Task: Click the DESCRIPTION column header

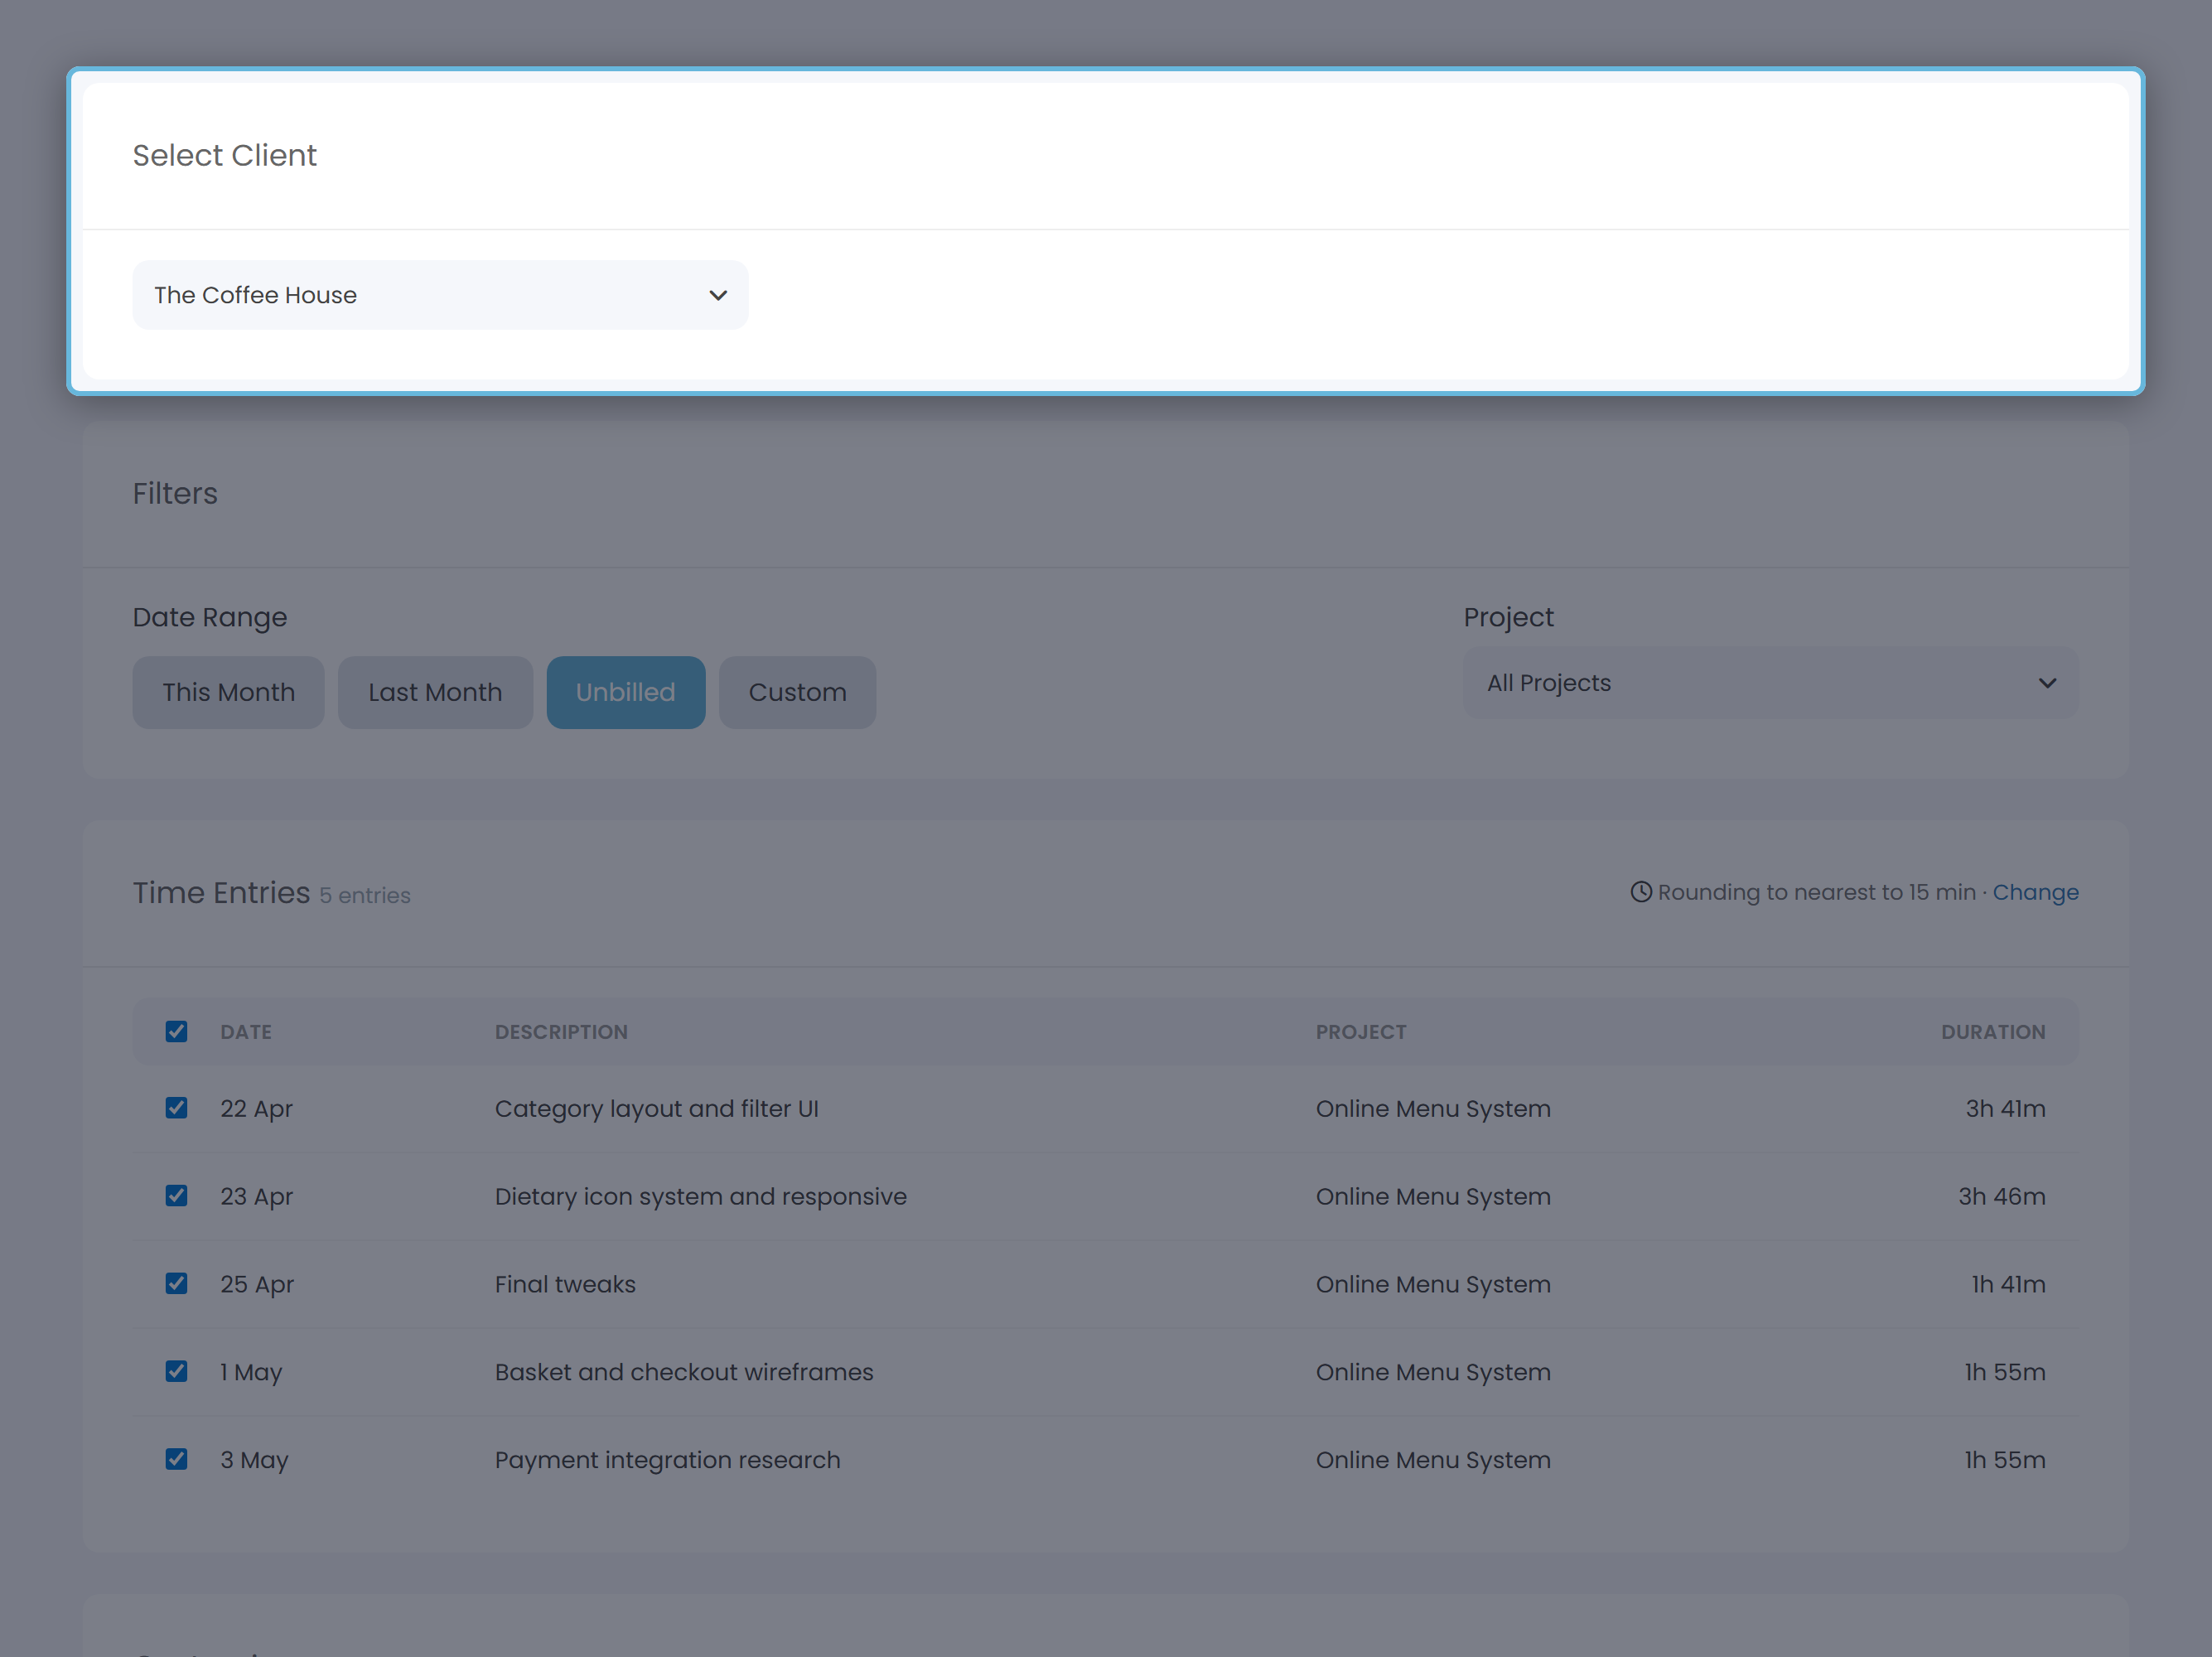Action: [x=561, y=1032]
